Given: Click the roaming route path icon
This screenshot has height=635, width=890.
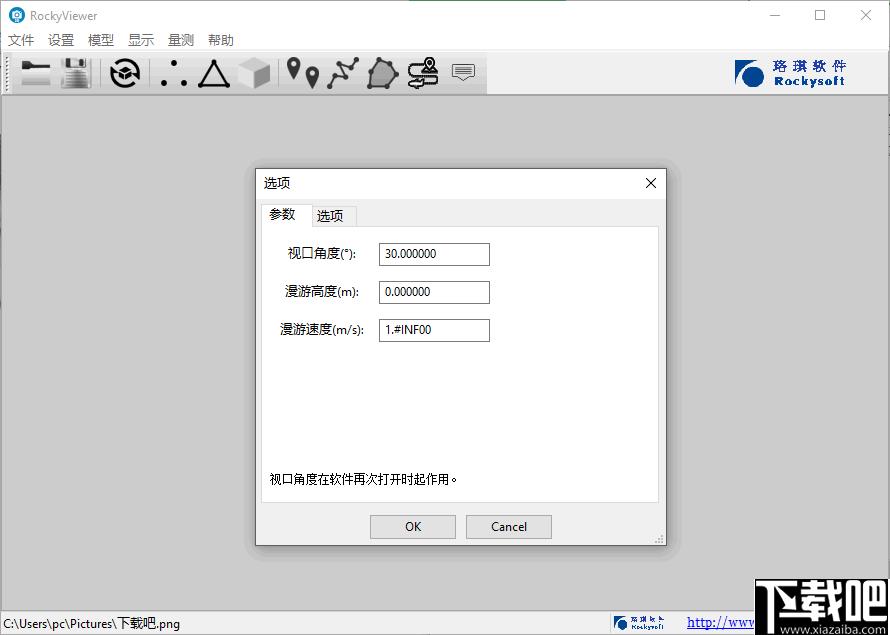Looking at the screenshot, I should click(x=423, y=73).
